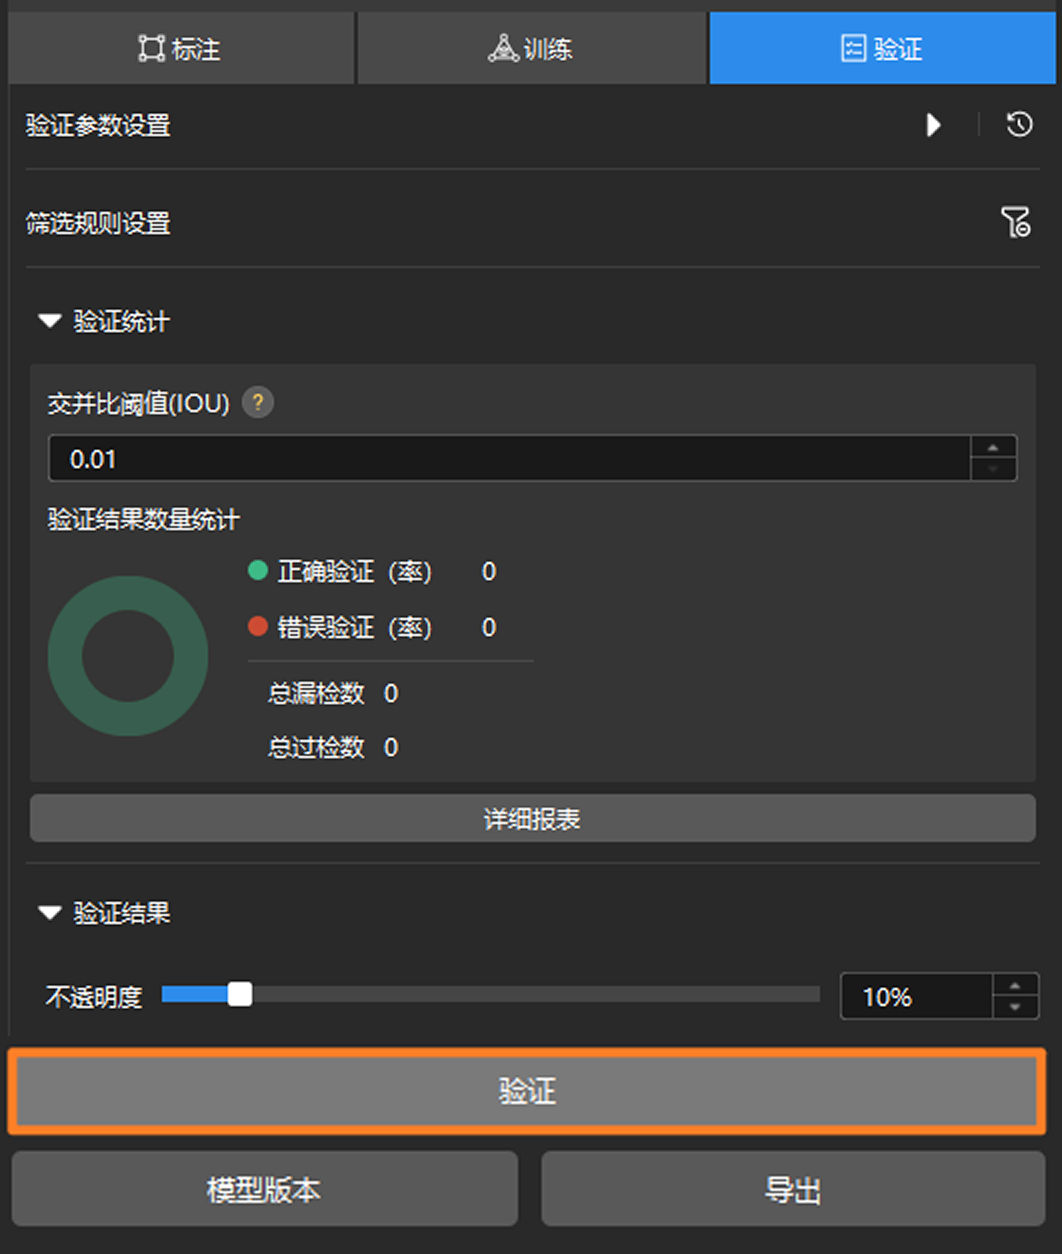
Task: Click the 验证参数设置 label
Action: pyautogui.click(x=98, y=125)
